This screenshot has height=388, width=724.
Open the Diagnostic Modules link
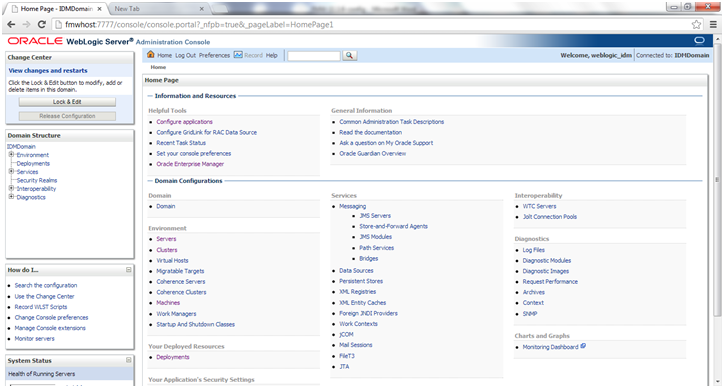[547, 261]
